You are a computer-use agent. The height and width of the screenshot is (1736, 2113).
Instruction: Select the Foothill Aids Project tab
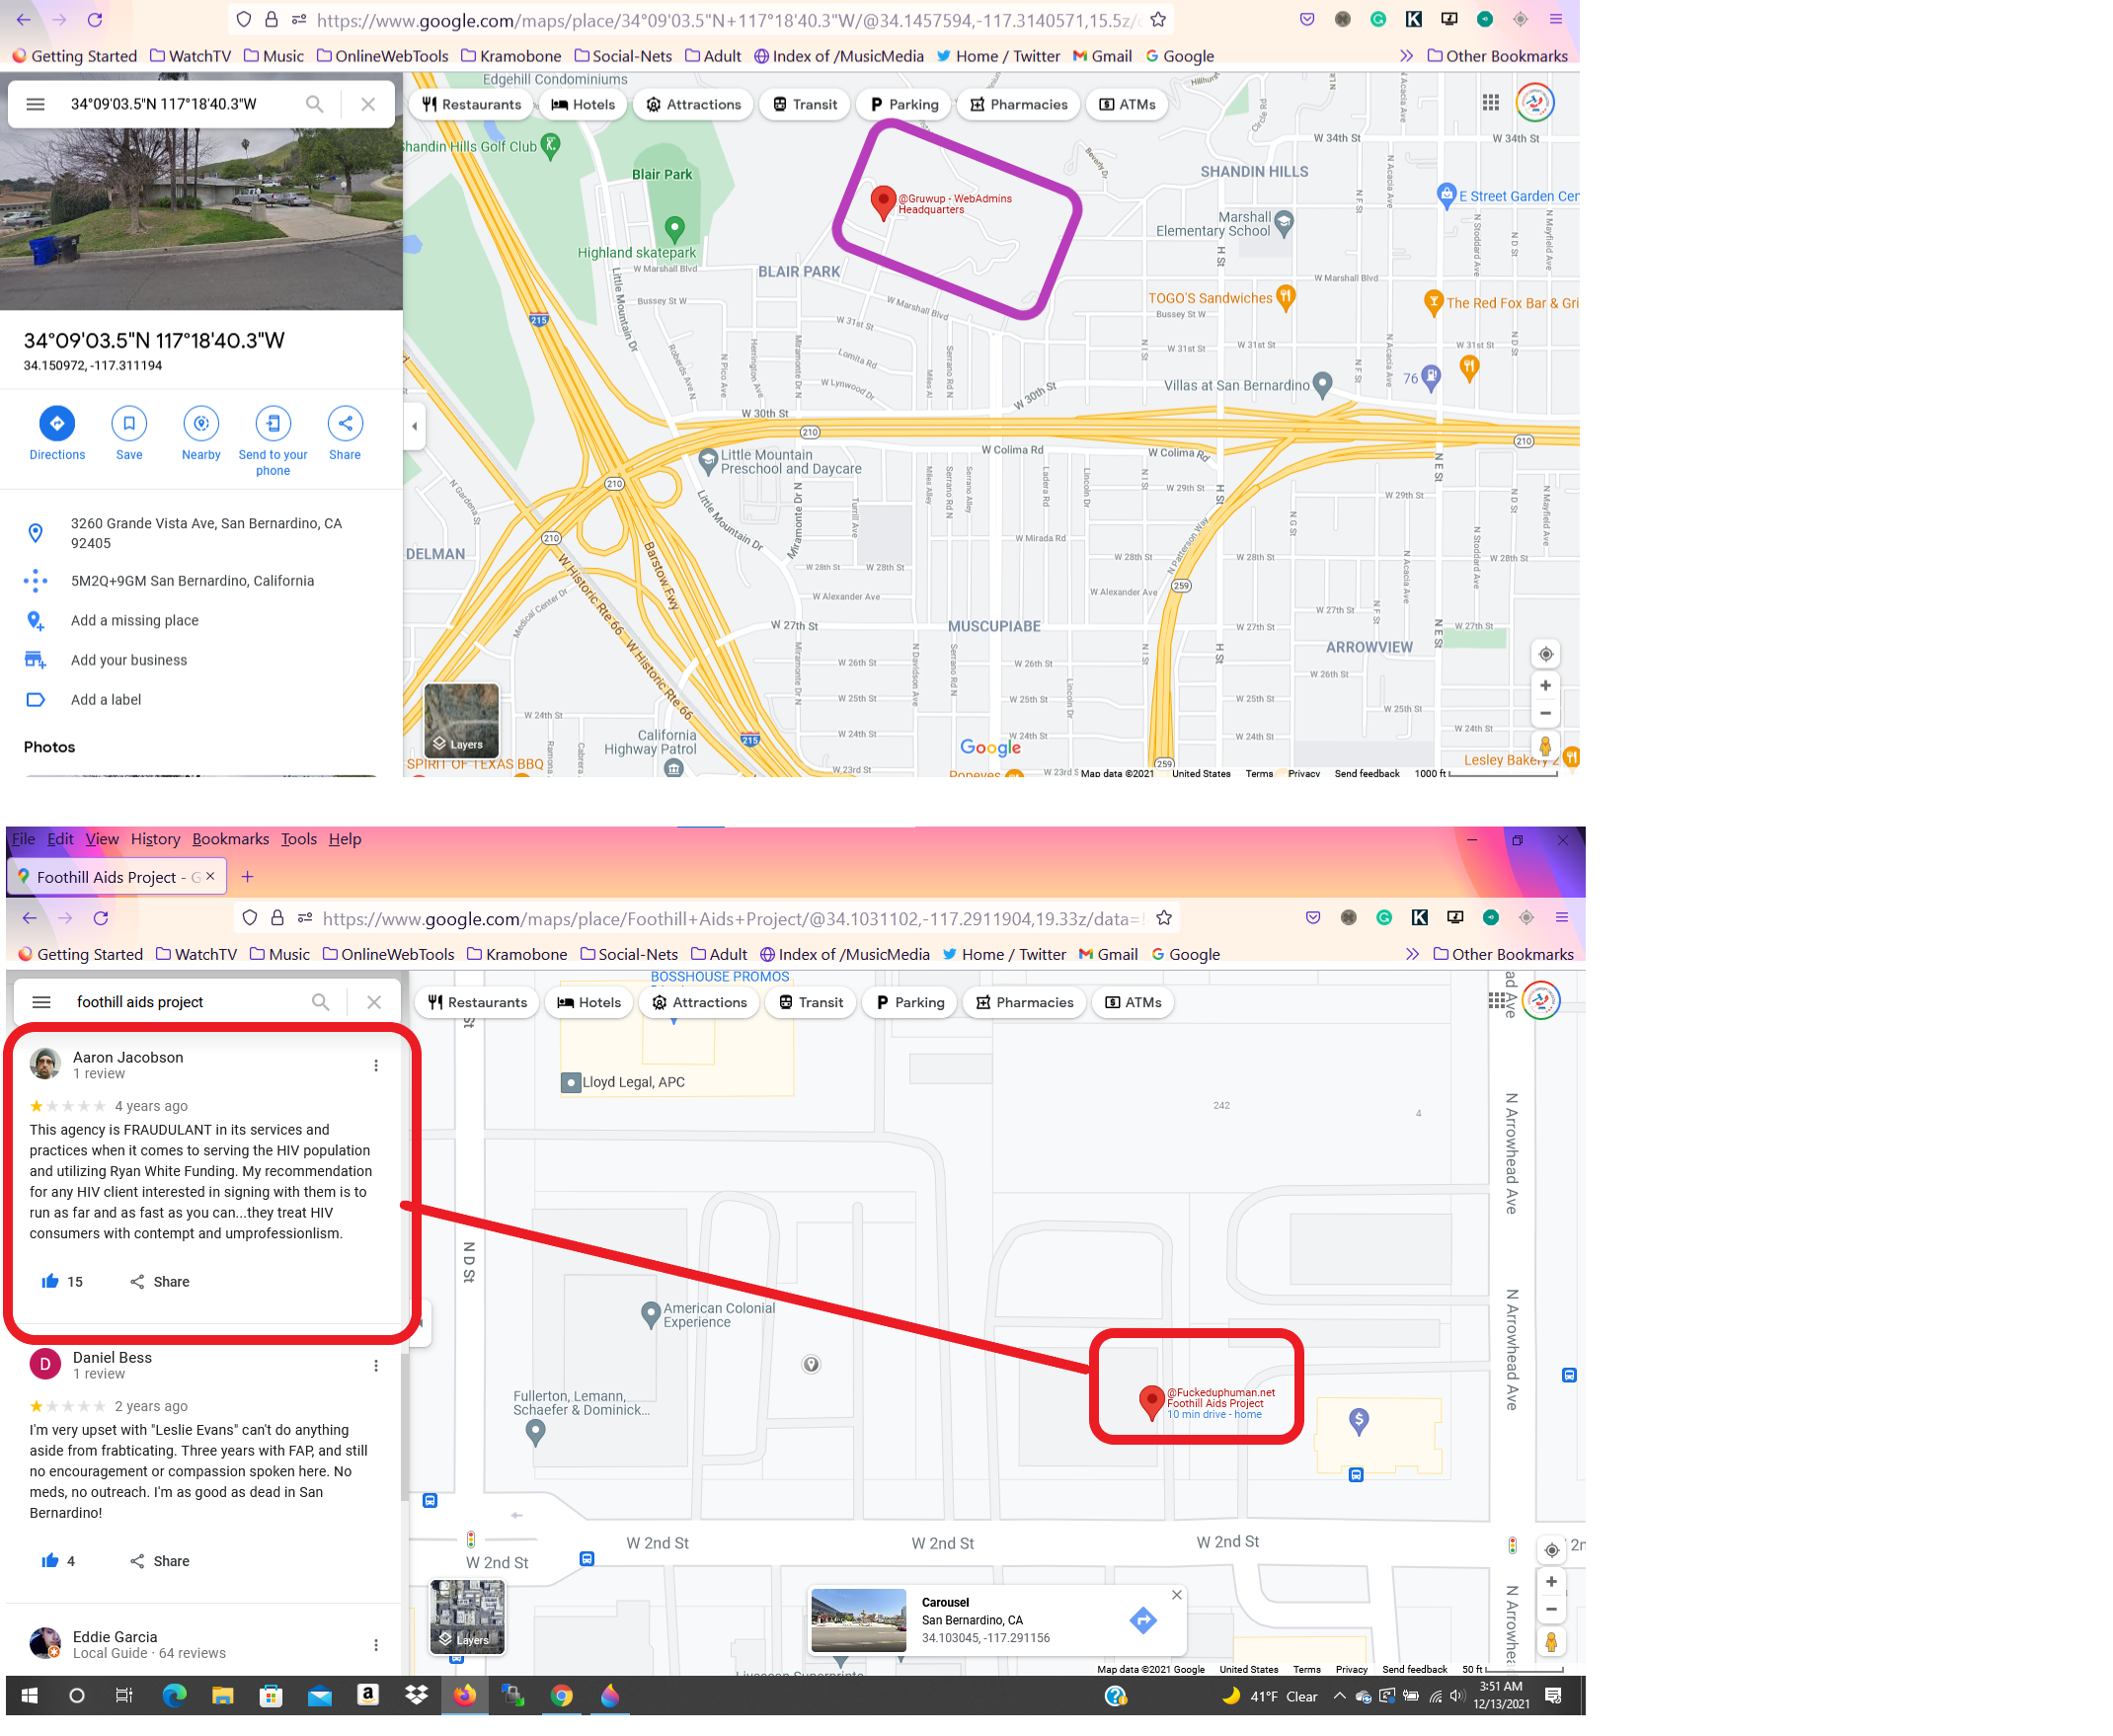(117, 877)
